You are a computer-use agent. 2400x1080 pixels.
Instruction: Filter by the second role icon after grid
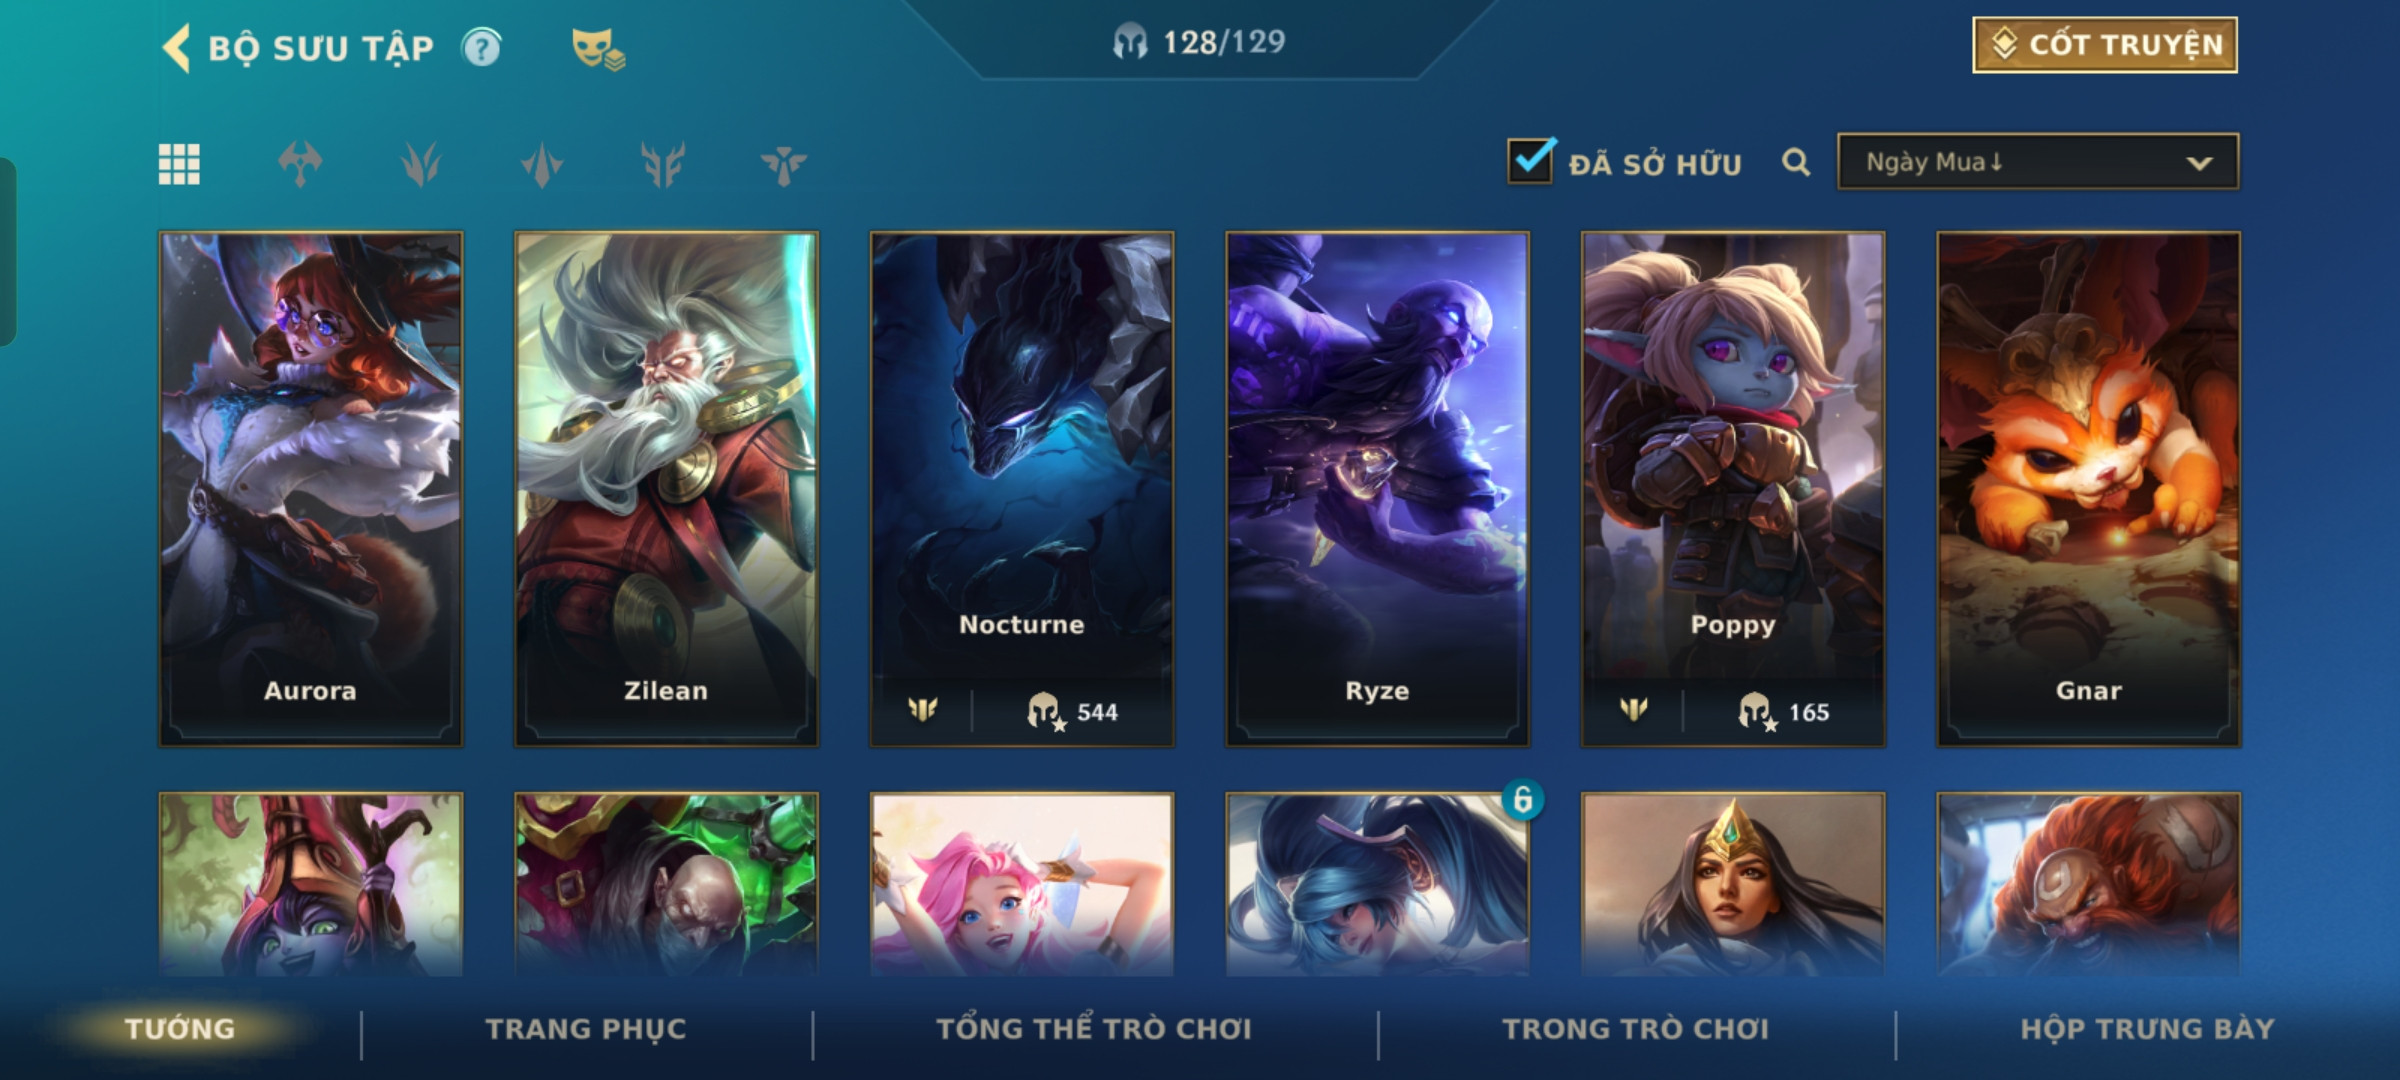tap(421, 164)
